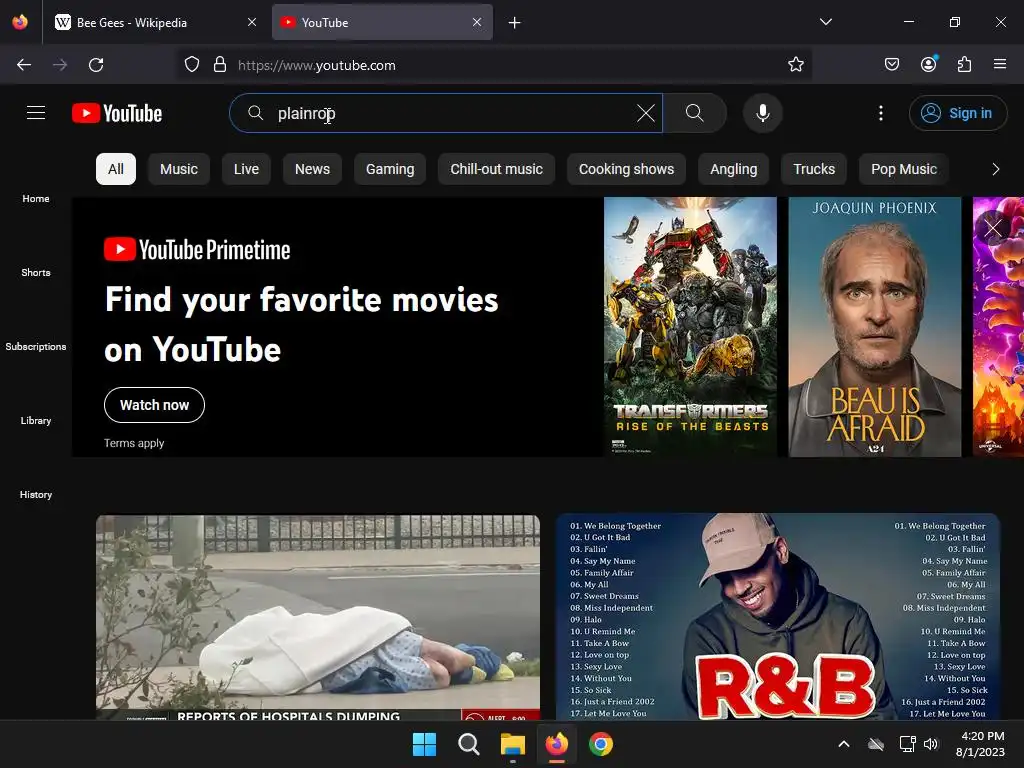Viewport: 1024px width, 768px height.
Task: Show more filter chips with right arrow
Action: [x=995, y=169]
